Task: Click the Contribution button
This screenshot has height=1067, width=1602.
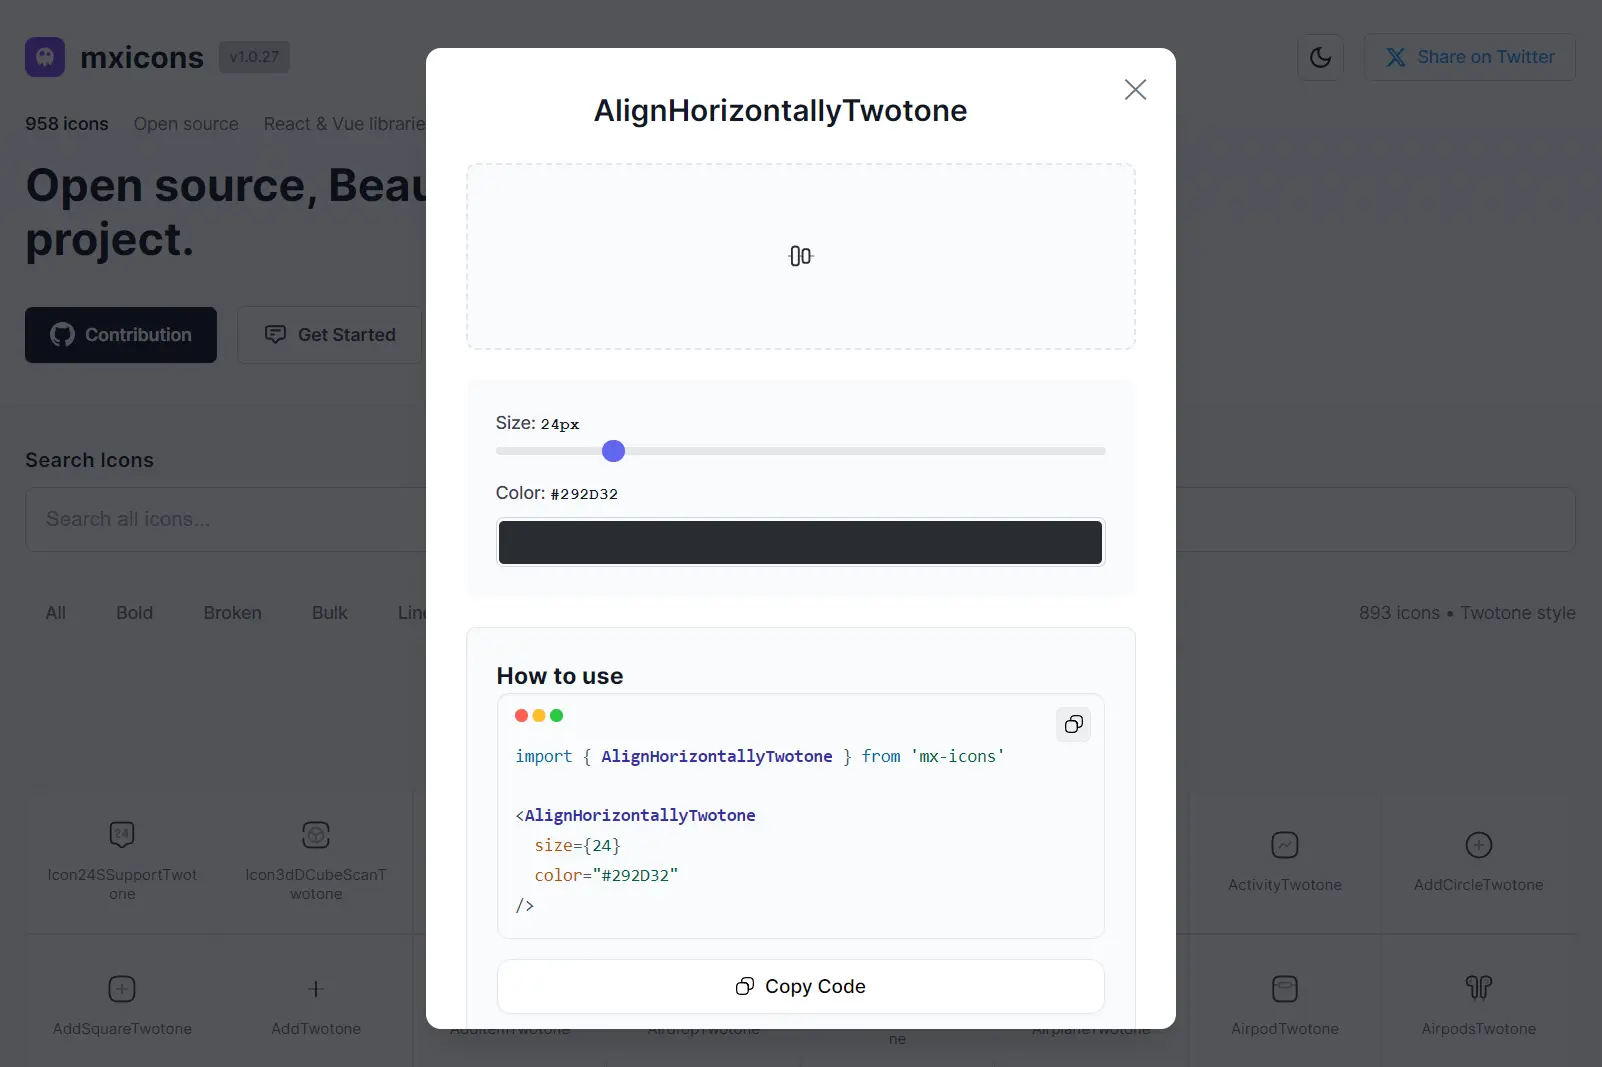Action: 120,335
